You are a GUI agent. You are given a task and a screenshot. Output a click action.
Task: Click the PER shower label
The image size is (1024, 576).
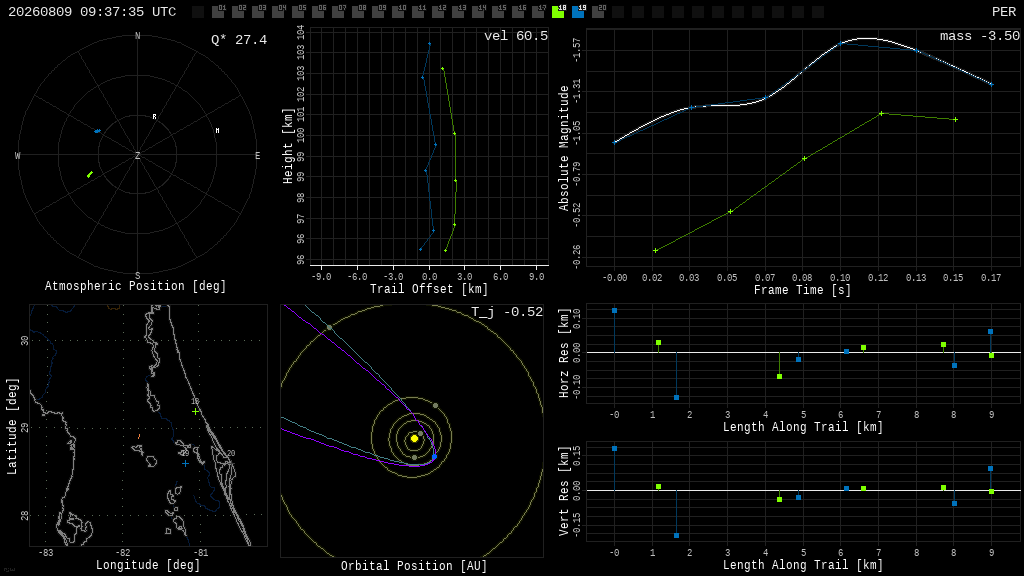1004,12
